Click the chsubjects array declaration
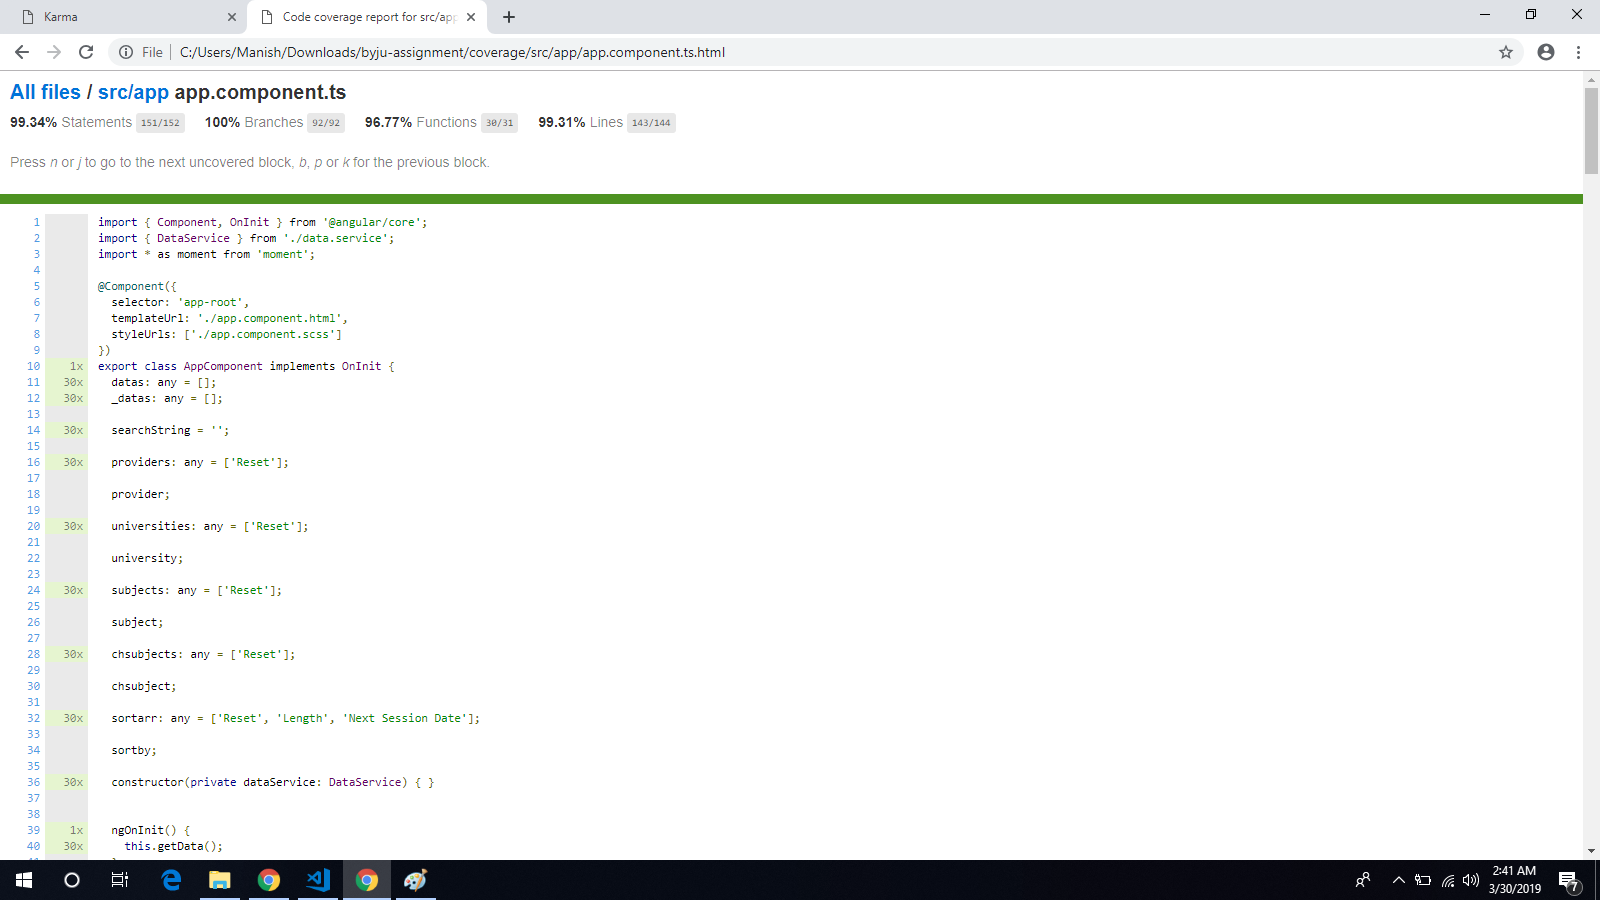The height and width of the screenshot is (900, 1600). coord(203,654)
